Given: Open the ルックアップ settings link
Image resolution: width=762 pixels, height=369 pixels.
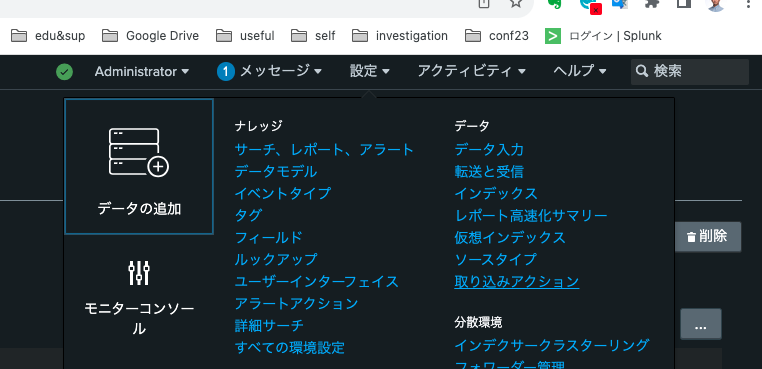Looking at the screenshot, I should pos(276,260).
